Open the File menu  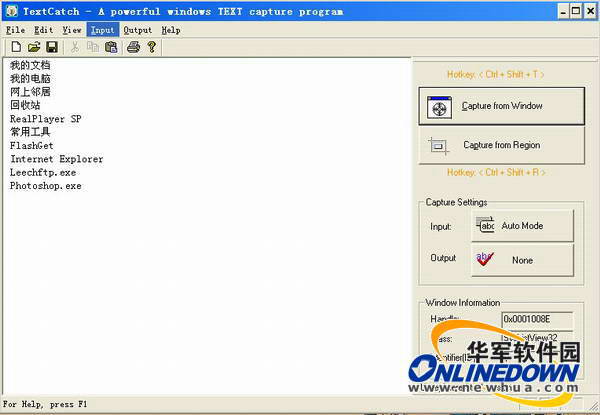pos(16,30)
